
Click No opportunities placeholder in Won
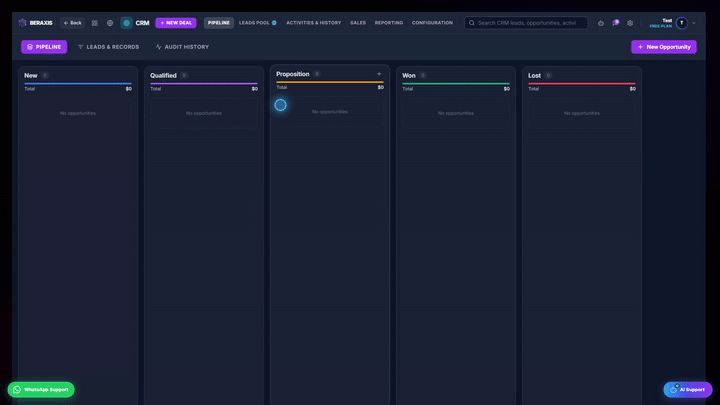tap(456, 113)
